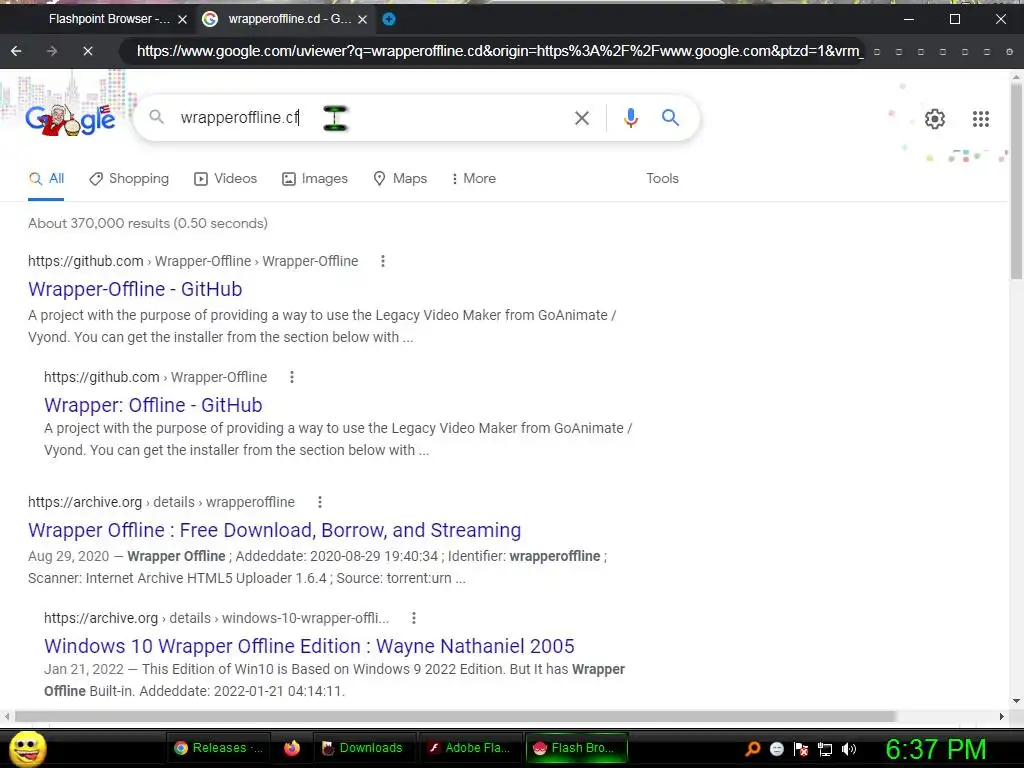Click the scroll right arrow on horizontal scrollbar
The image size is (1024, 768).
[x=1002, y=716]
